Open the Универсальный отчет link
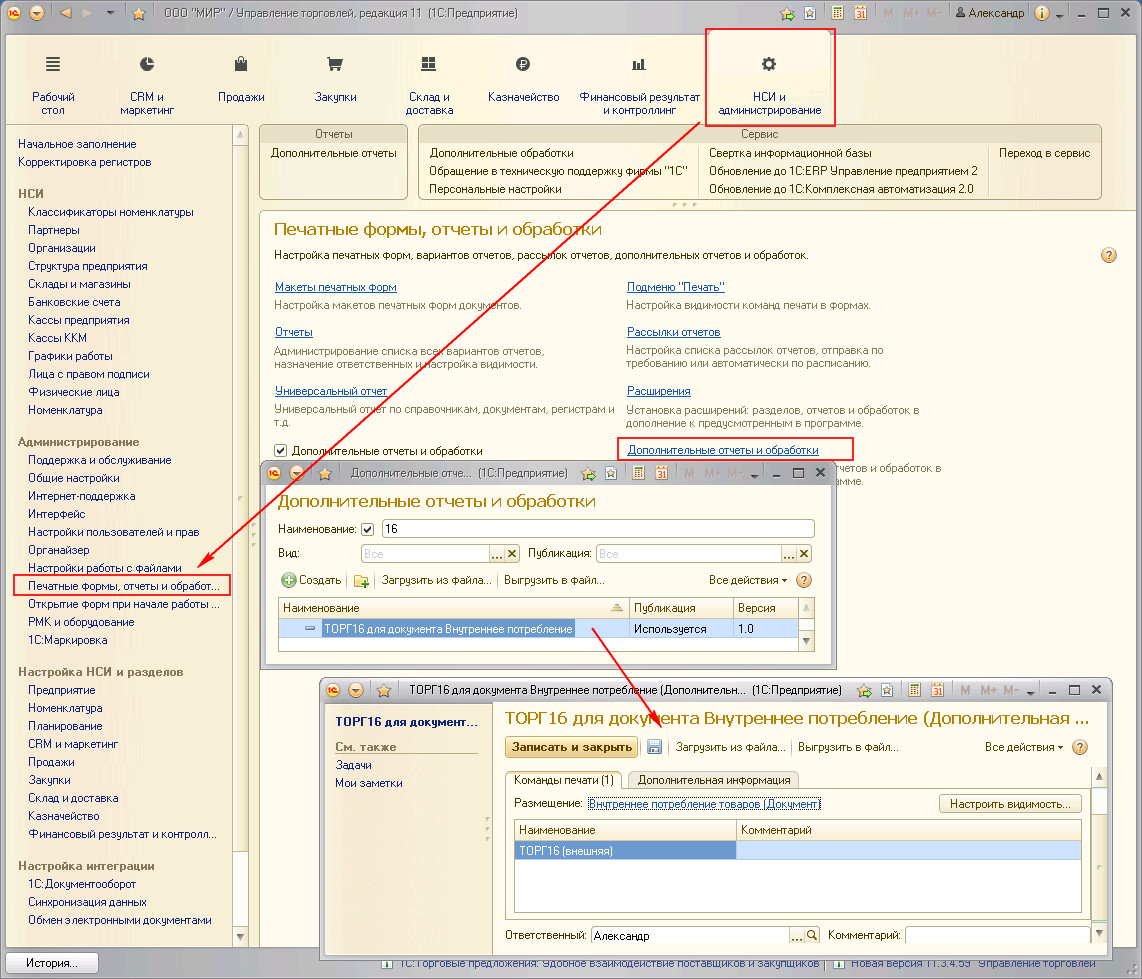The height and width of the screenshot is (979, 1142). pos(331,391)
